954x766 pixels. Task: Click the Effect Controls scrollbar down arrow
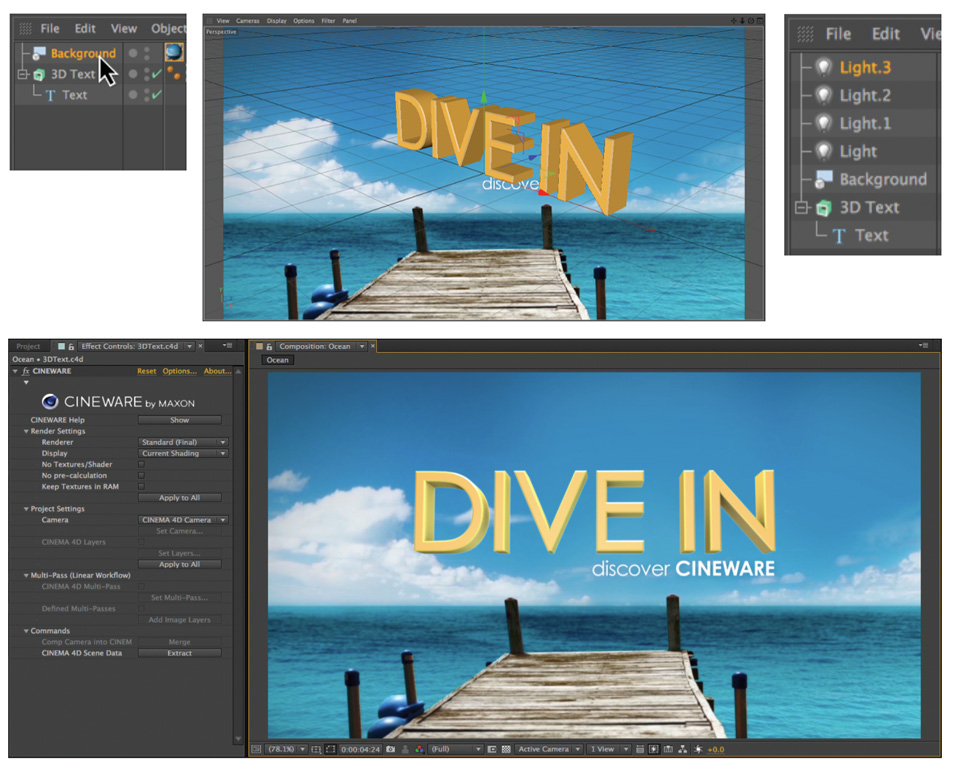pos(238,739)
